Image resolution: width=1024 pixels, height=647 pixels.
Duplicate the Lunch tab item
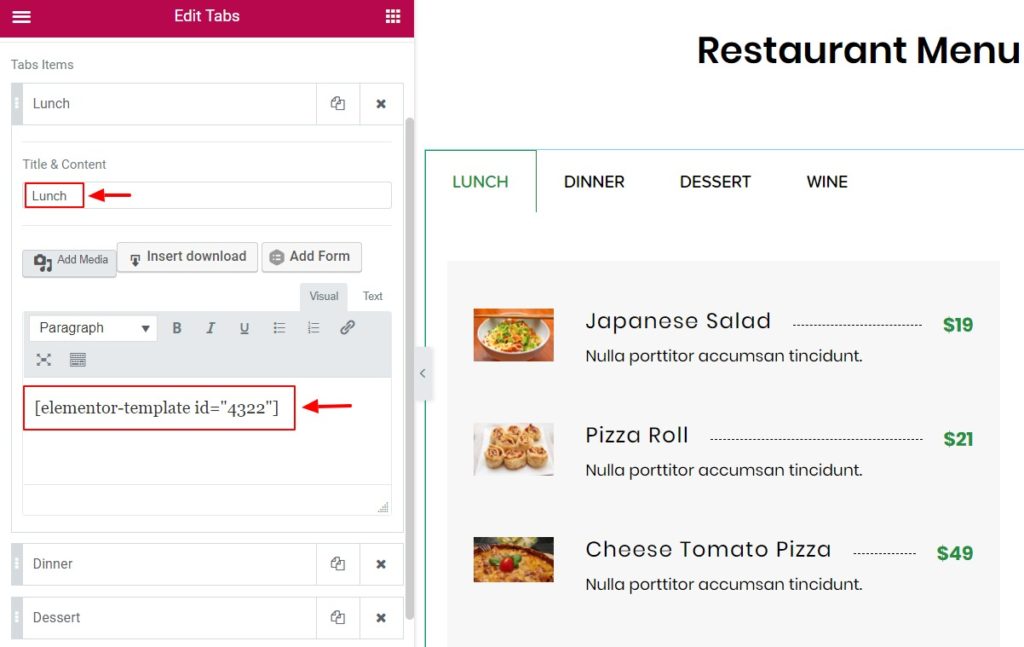coord(338,103)
